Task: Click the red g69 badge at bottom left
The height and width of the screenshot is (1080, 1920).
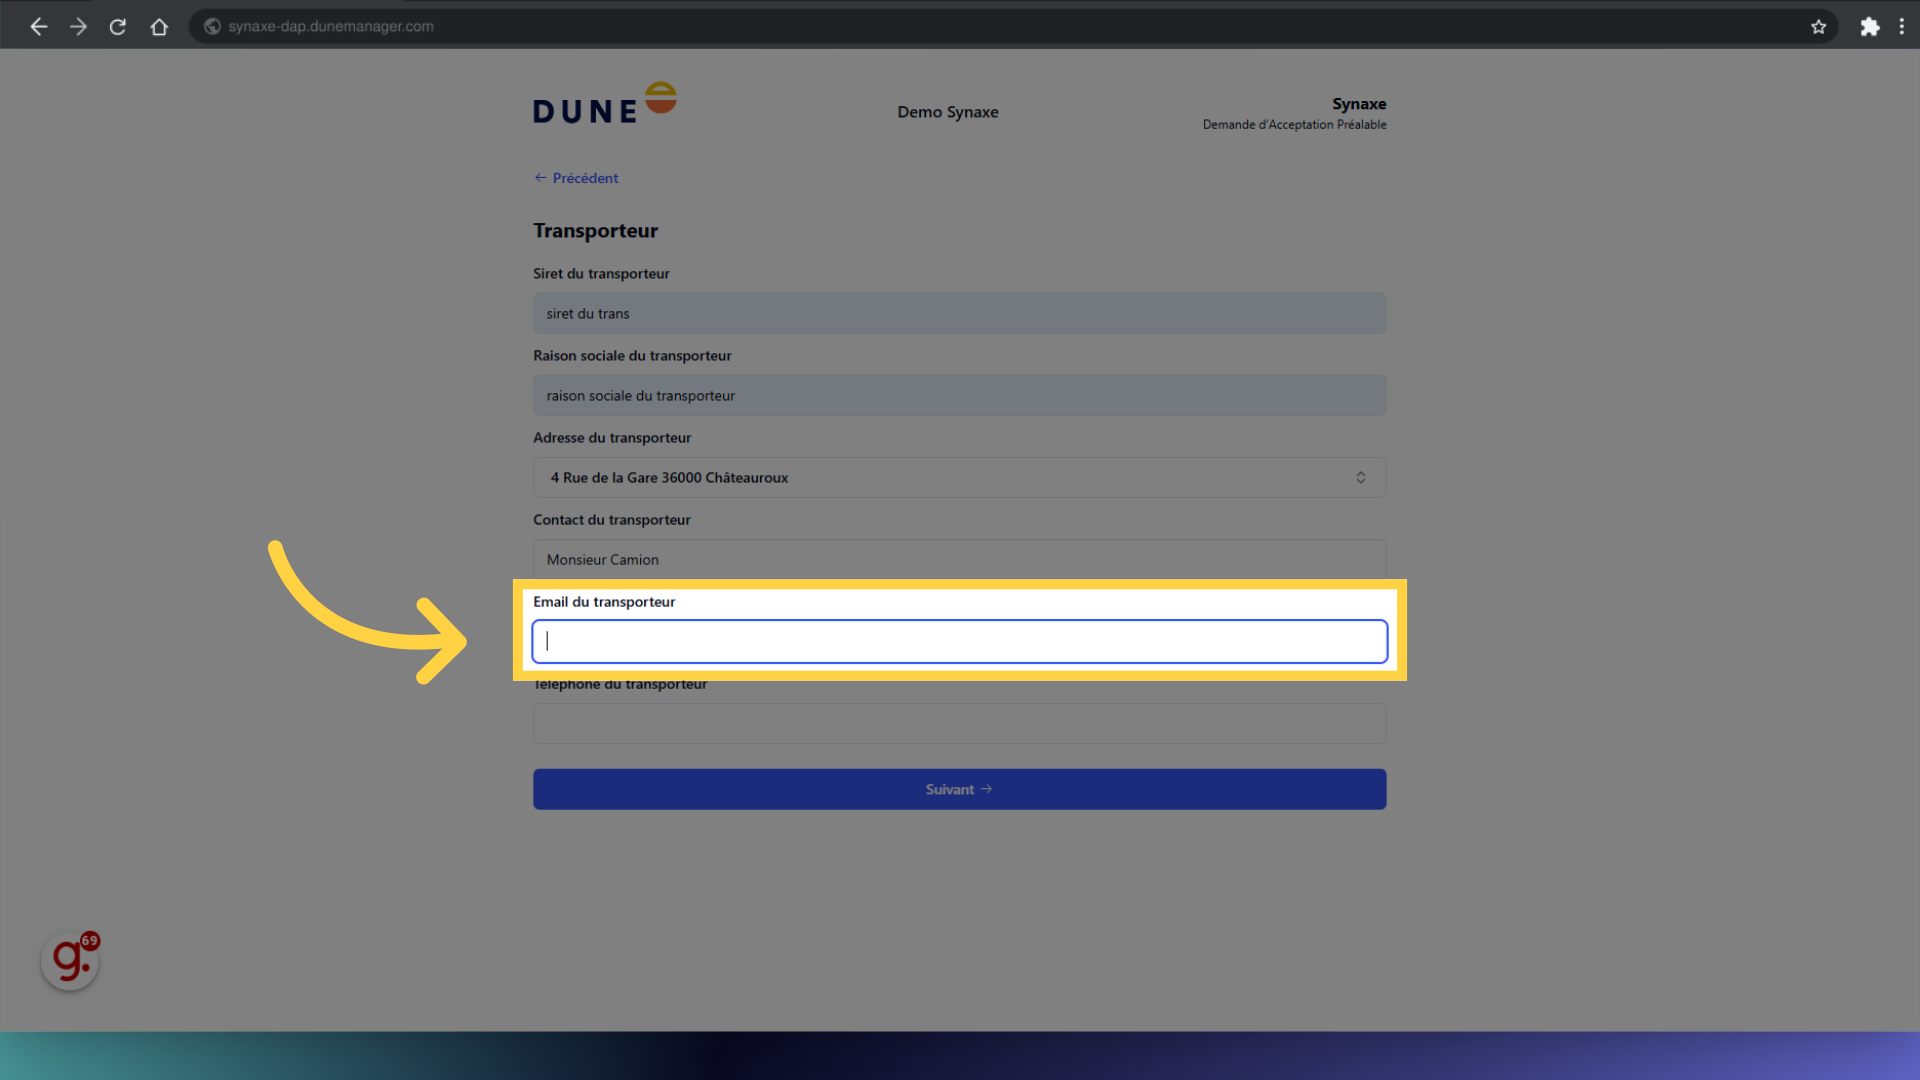Action: pyautogui.click(x=69, y=959)
